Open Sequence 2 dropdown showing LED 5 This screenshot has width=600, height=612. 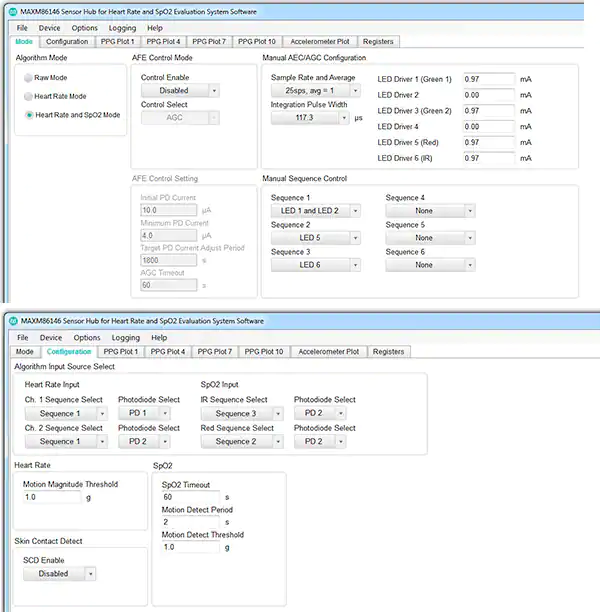coord(315,238)
